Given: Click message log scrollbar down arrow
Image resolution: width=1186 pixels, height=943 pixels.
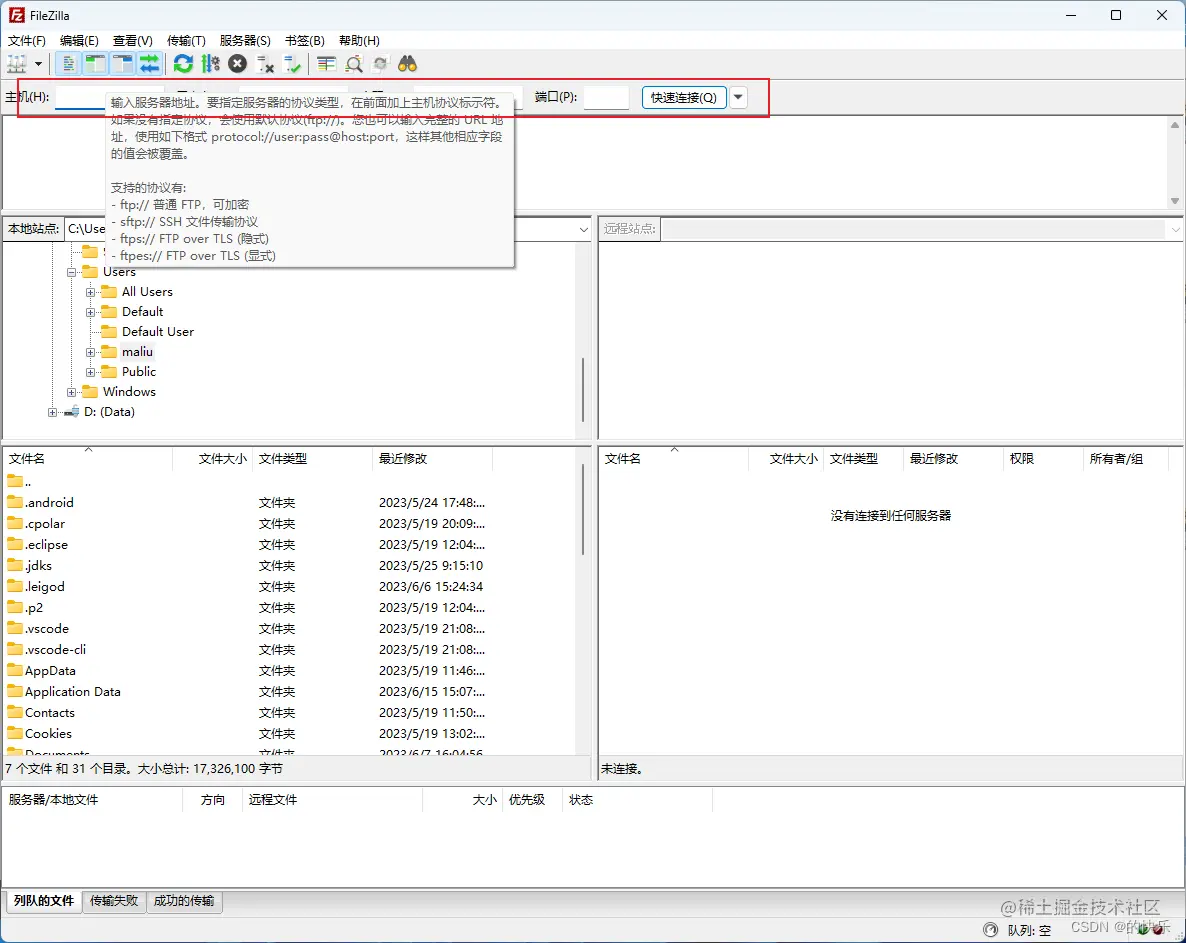Looking at the screenshot, I should (1175, 200).
